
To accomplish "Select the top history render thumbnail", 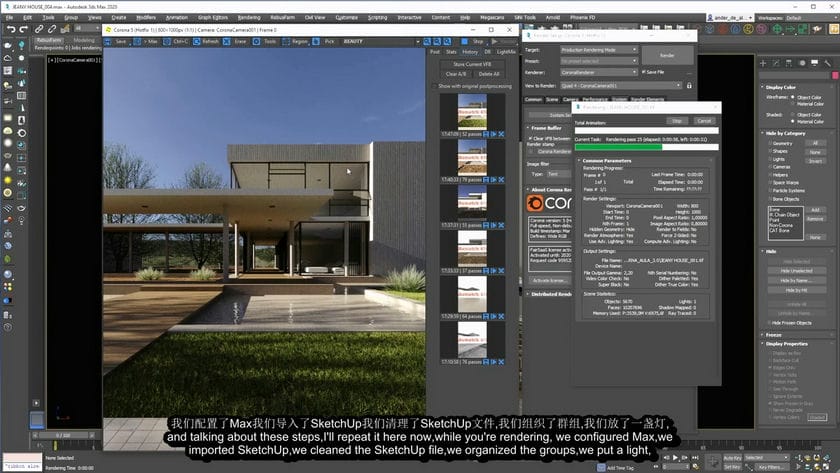I will pos(472,111).
